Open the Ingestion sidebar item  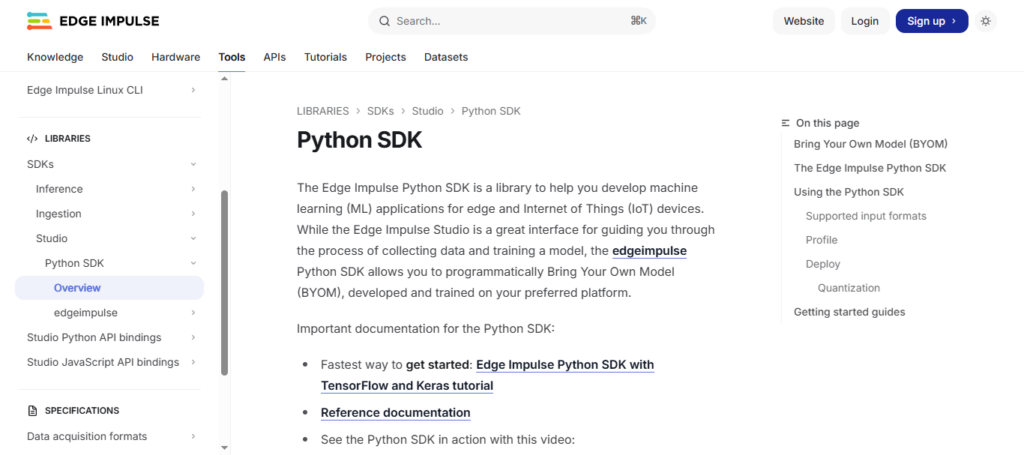[59, 213]
